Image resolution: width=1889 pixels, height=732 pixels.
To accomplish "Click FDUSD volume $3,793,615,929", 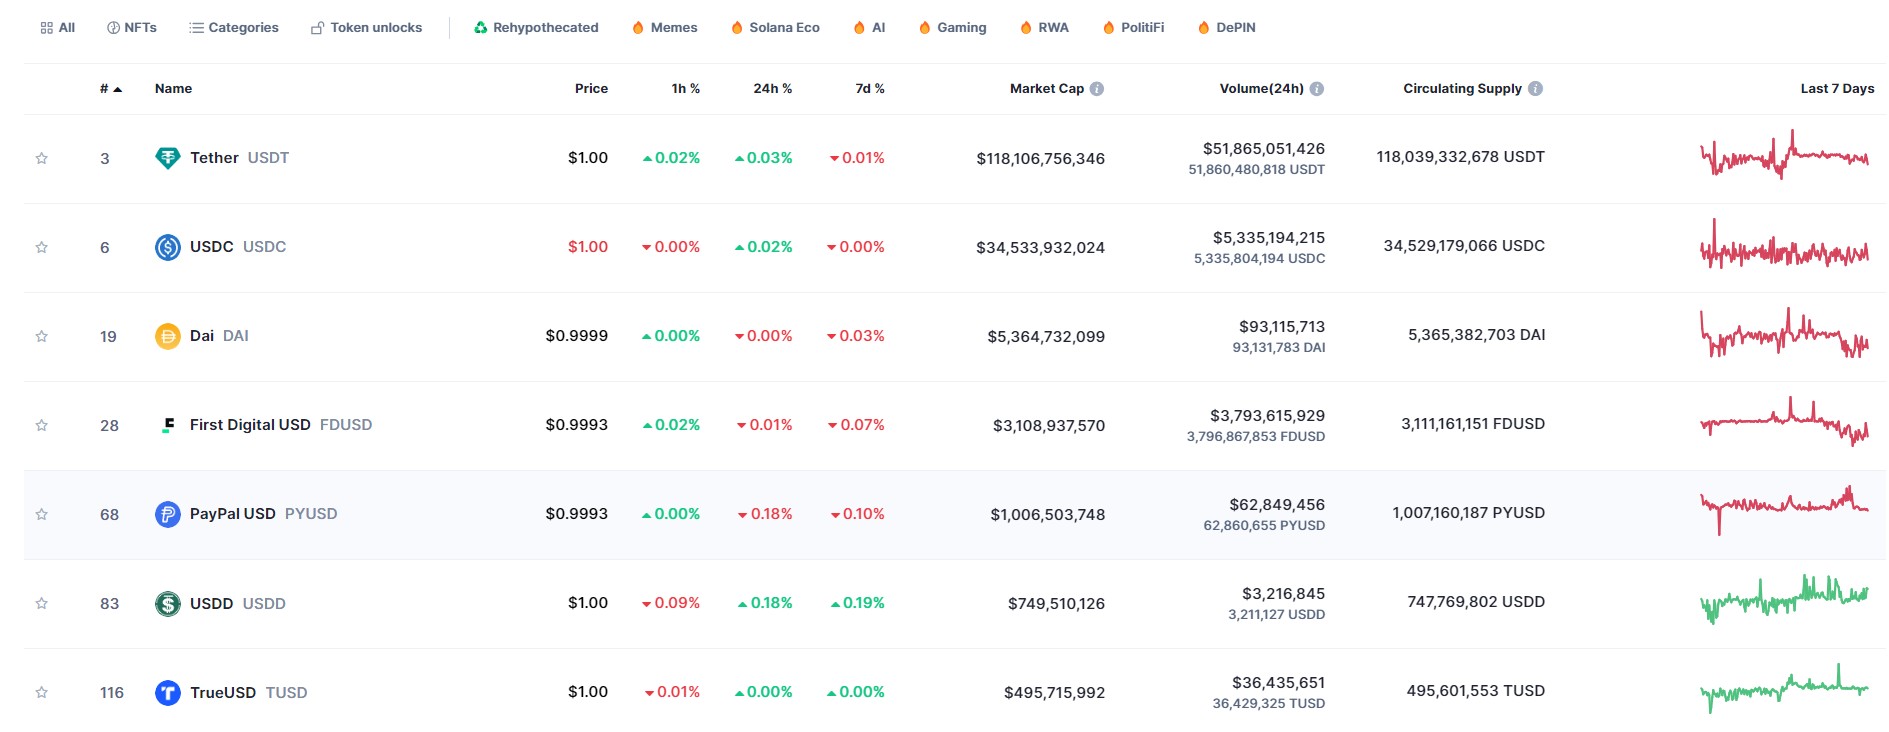I will pos(1267,416).
